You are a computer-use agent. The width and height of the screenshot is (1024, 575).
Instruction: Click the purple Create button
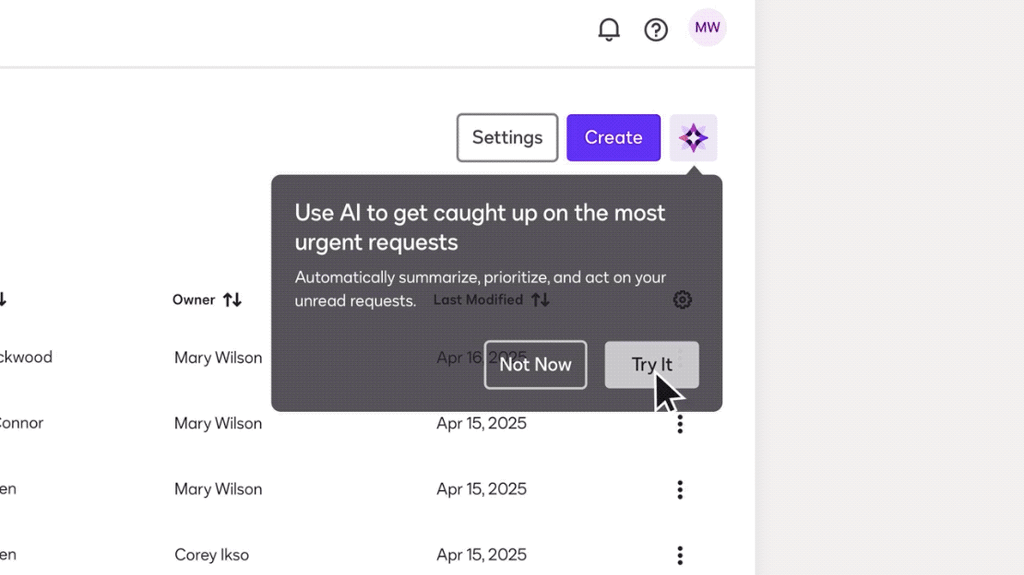point(613,138)
